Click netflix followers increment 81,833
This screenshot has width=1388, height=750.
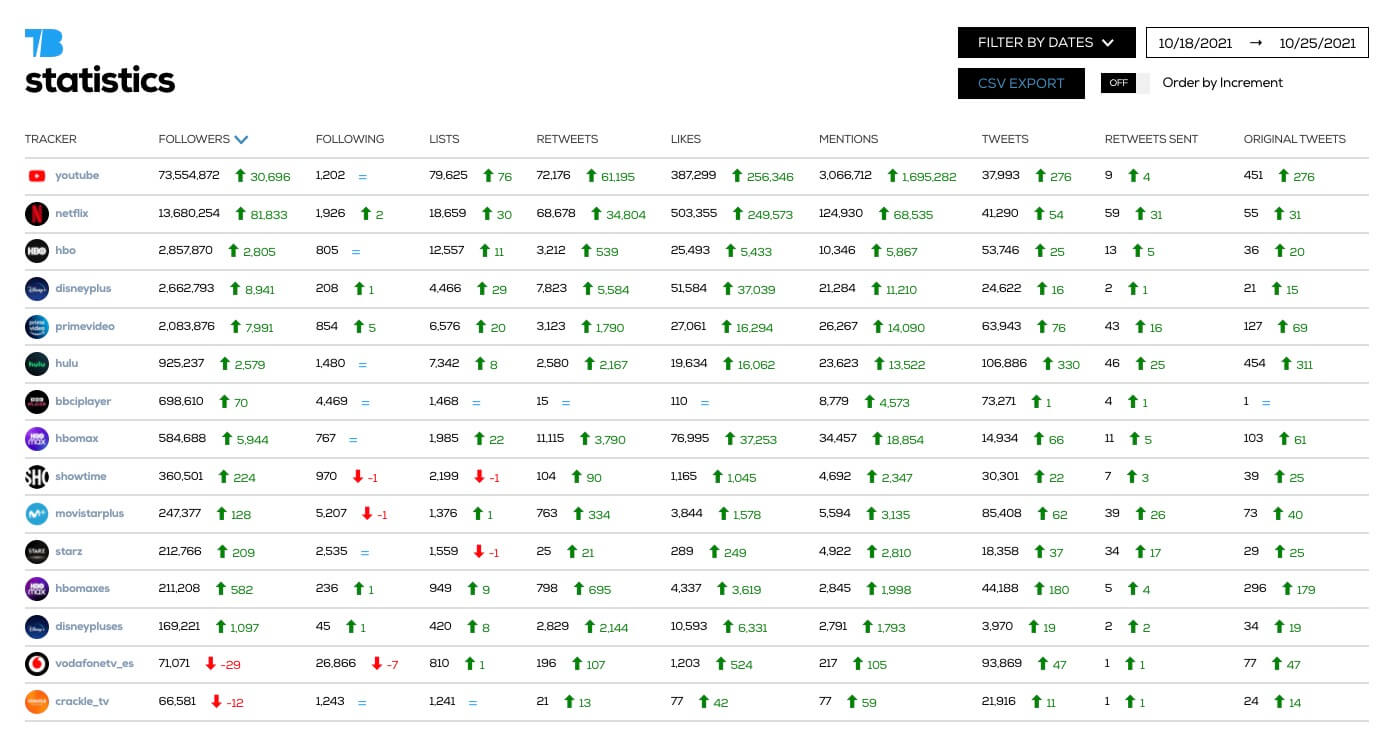[x=268, y=215]
